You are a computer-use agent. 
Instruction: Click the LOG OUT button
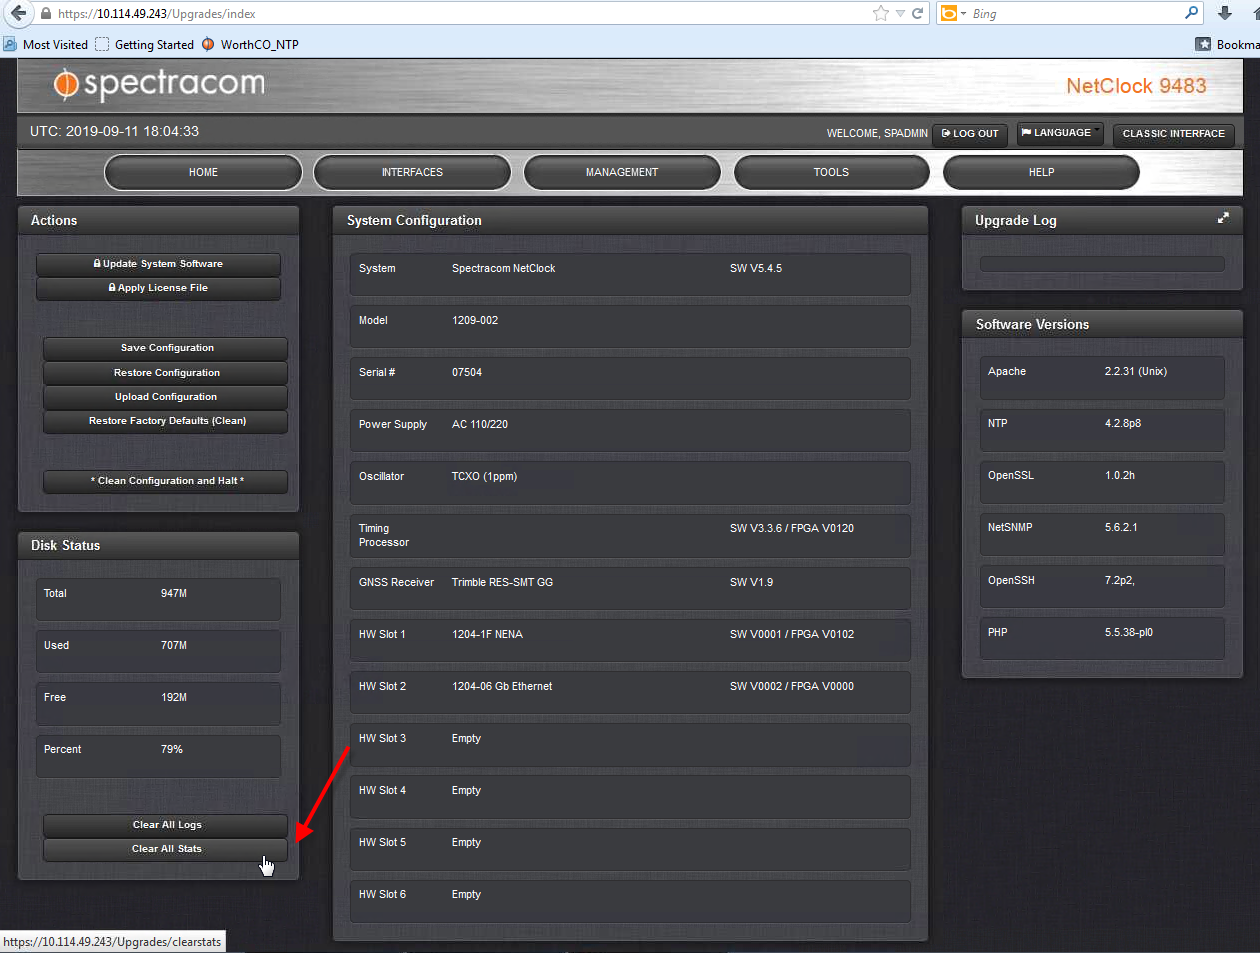click(x=970, y=134)
